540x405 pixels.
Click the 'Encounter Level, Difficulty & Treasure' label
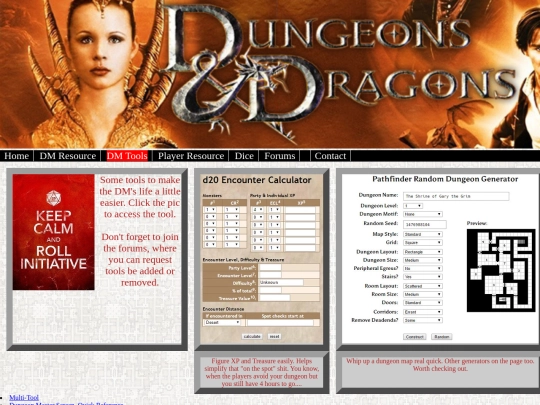click(x=243, y=260)
